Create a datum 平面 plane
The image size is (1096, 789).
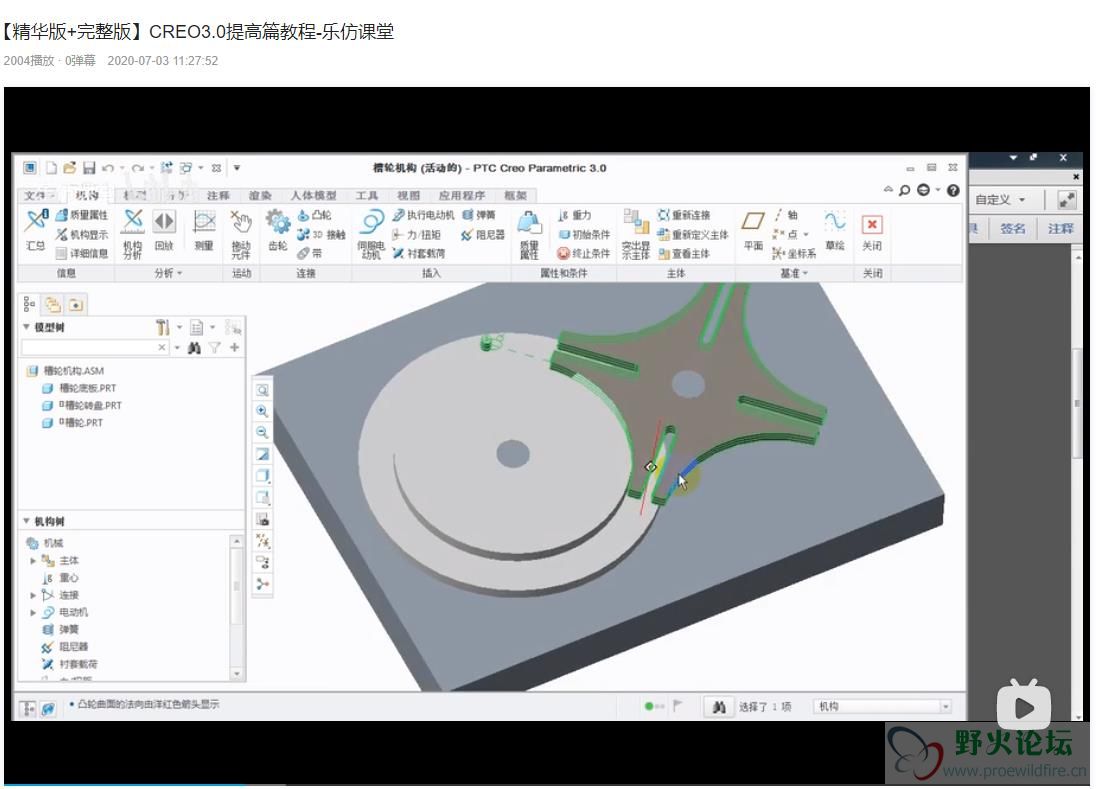(753, 229)
